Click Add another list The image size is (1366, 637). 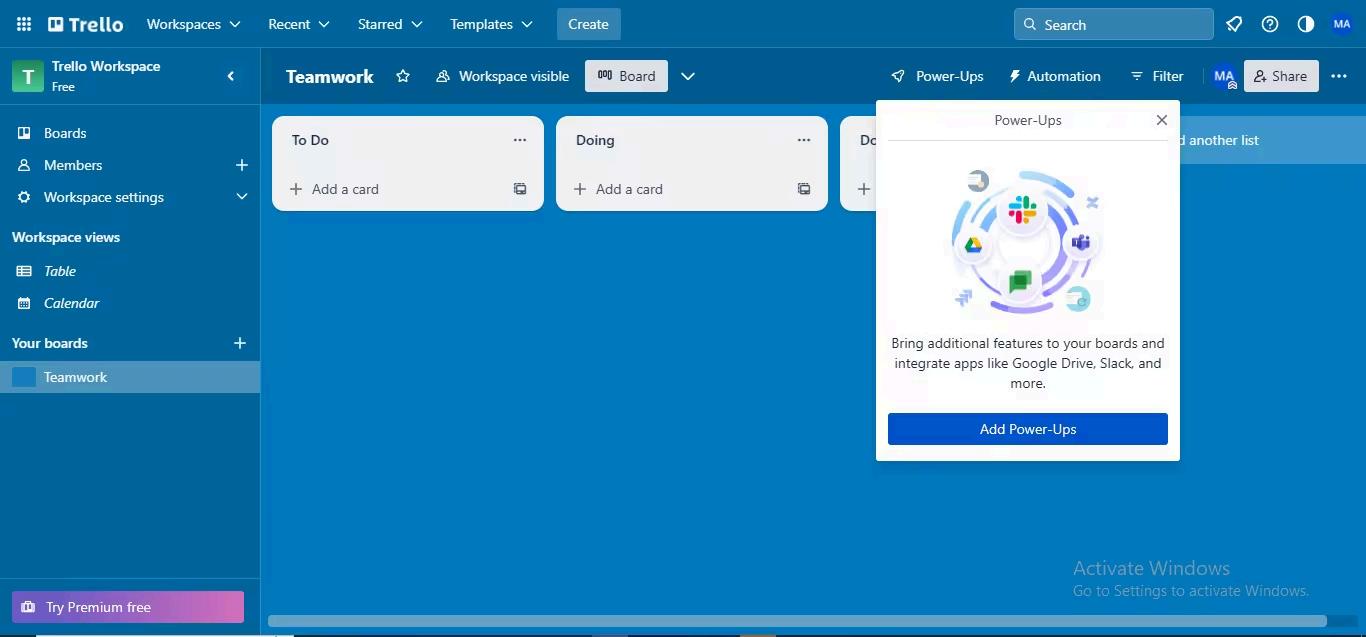(x=1270, y=140)
